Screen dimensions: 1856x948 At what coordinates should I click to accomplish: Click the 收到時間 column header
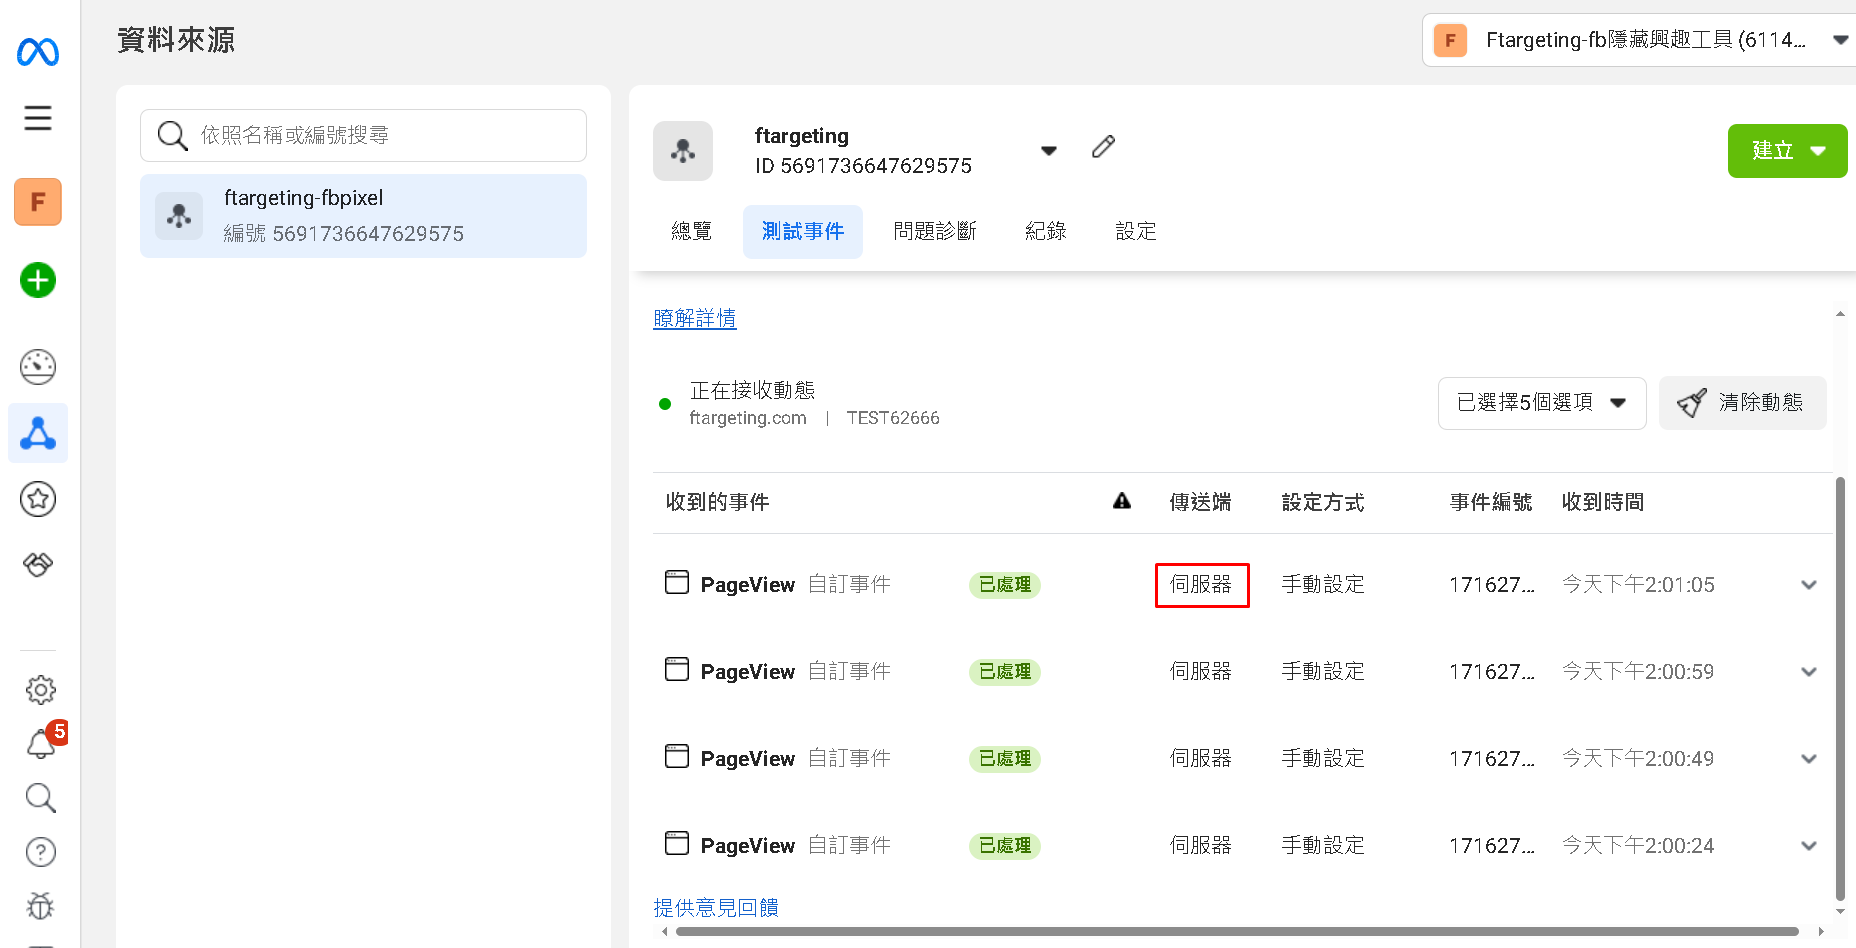pos(1603,502)
